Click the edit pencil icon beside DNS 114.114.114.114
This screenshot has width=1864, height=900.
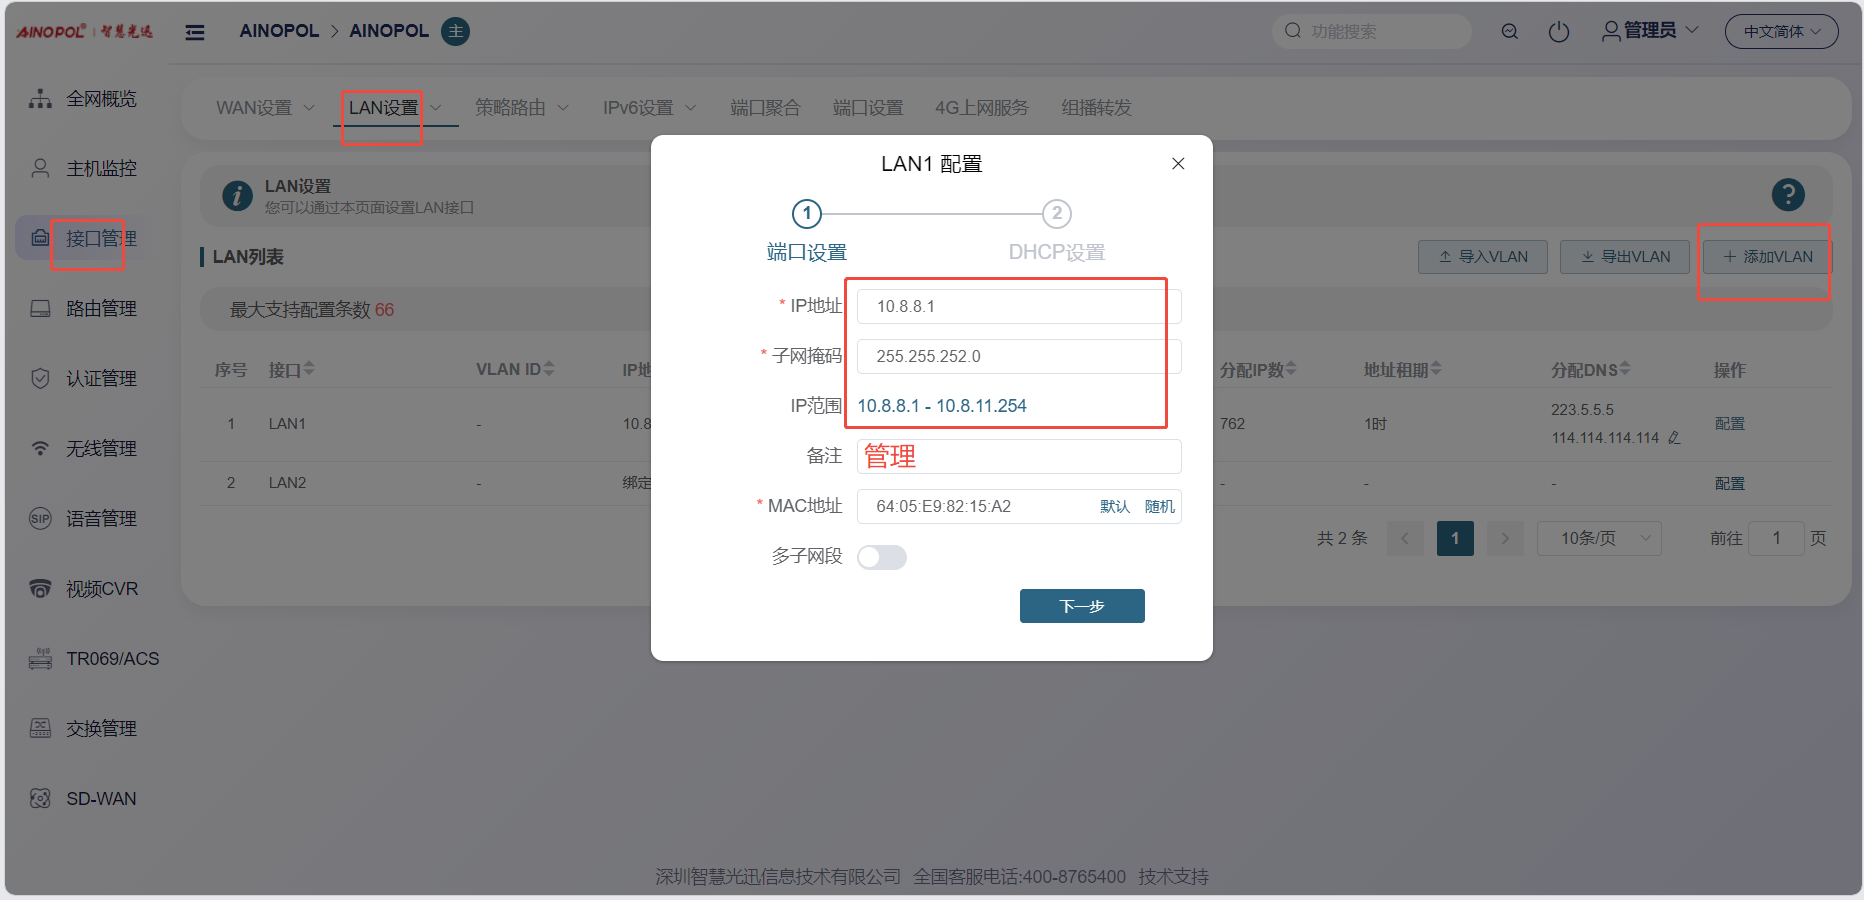point(1674,438)
